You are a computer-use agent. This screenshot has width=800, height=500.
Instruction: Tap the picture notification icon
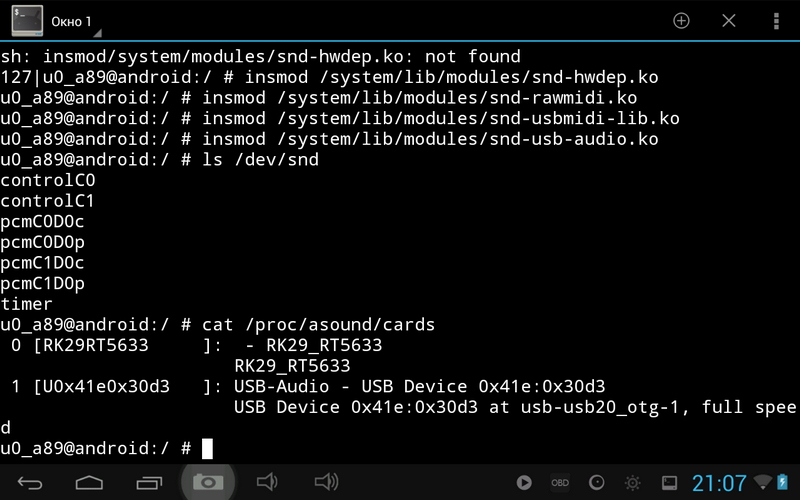click(x=670, y=483)
